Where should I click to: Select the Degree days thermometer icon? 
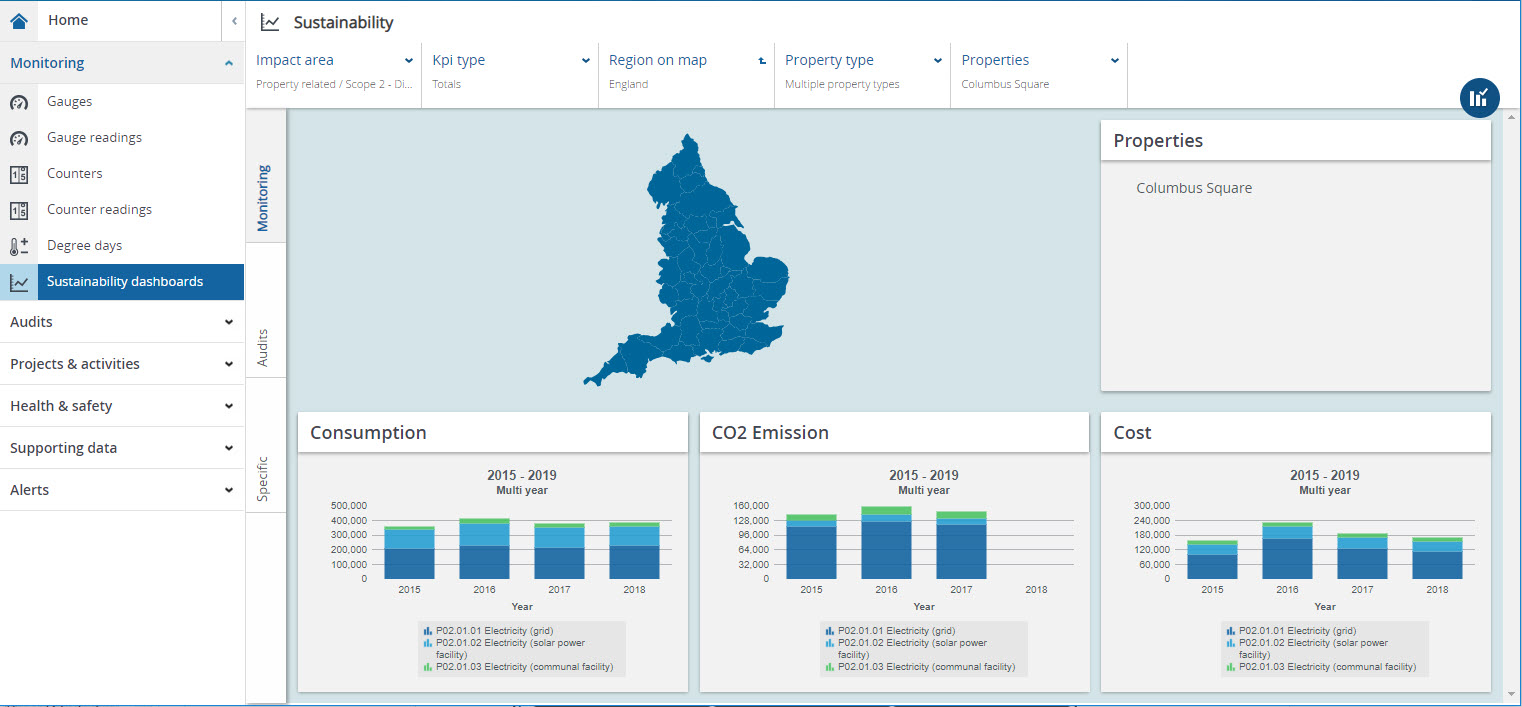pyautogui.click(x=20, y=245)
